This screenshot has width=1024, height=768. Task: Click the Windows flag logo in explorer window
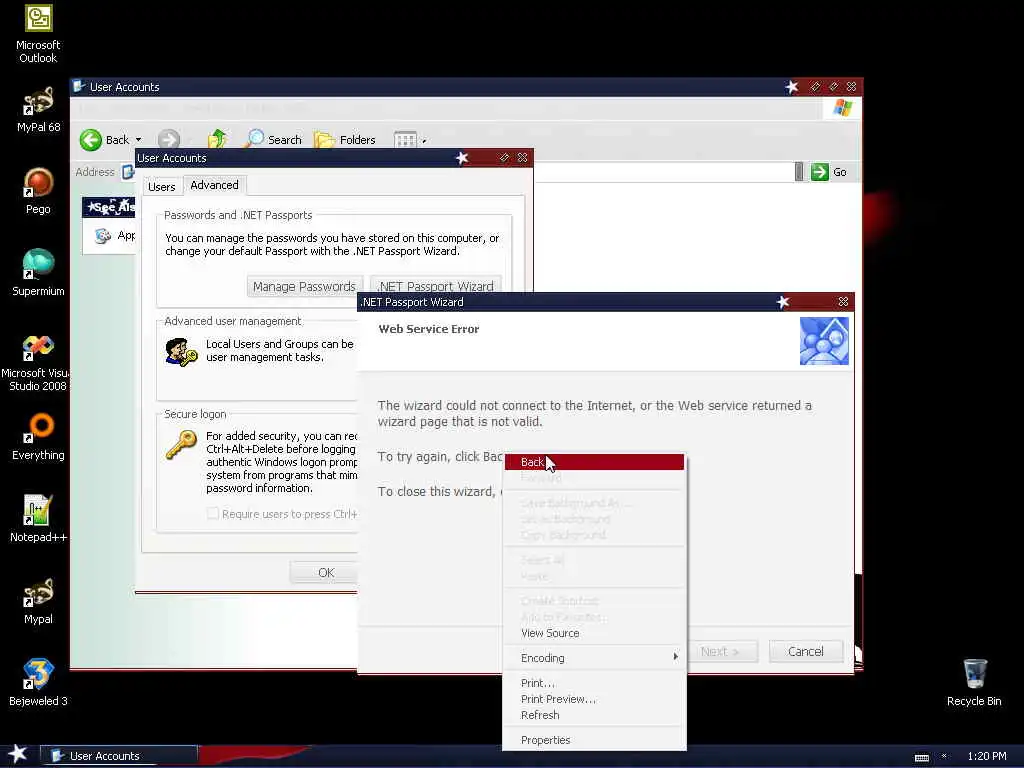pyautogui.click(x=842, y=108)
